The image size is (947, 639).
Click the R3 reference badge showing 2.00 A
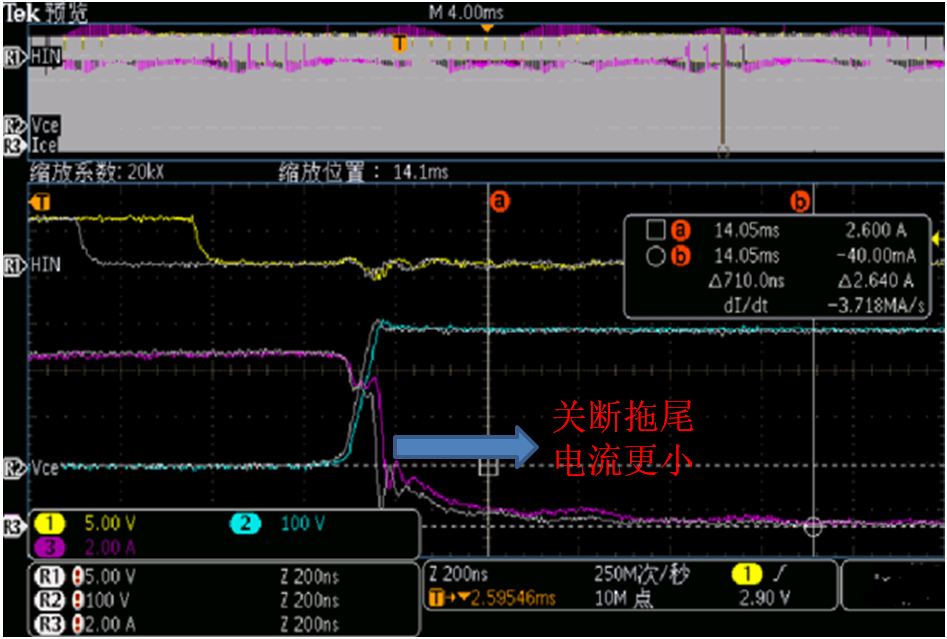(50, 623)
